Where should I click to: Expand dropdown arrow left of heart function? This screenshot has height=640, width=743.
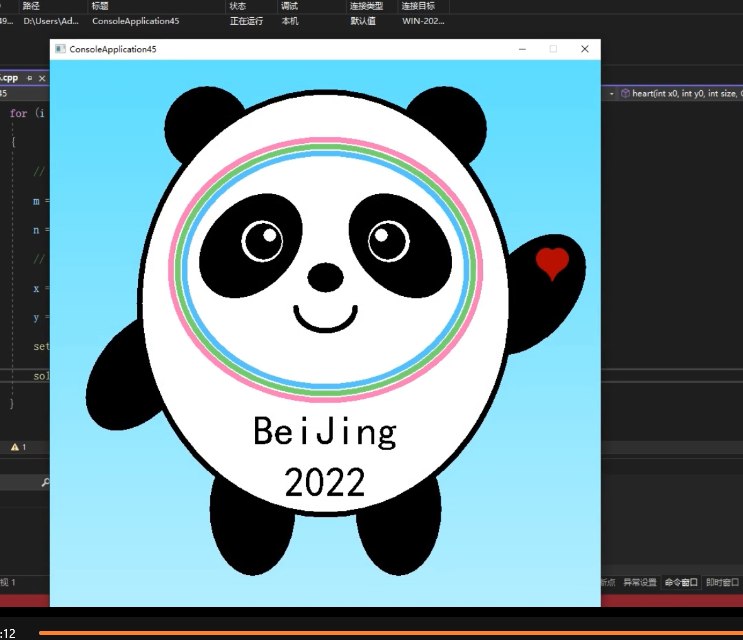click(x=611, y=93)
